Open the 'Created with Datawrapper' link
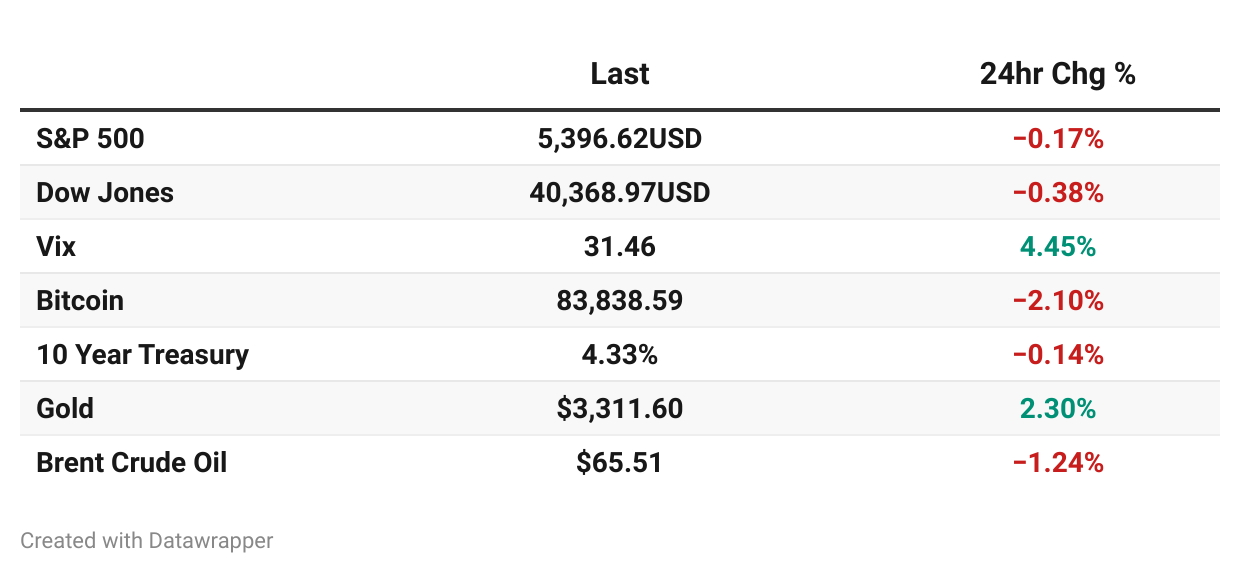Screen dimensions: 1240x574 click(x=147, y=541)
